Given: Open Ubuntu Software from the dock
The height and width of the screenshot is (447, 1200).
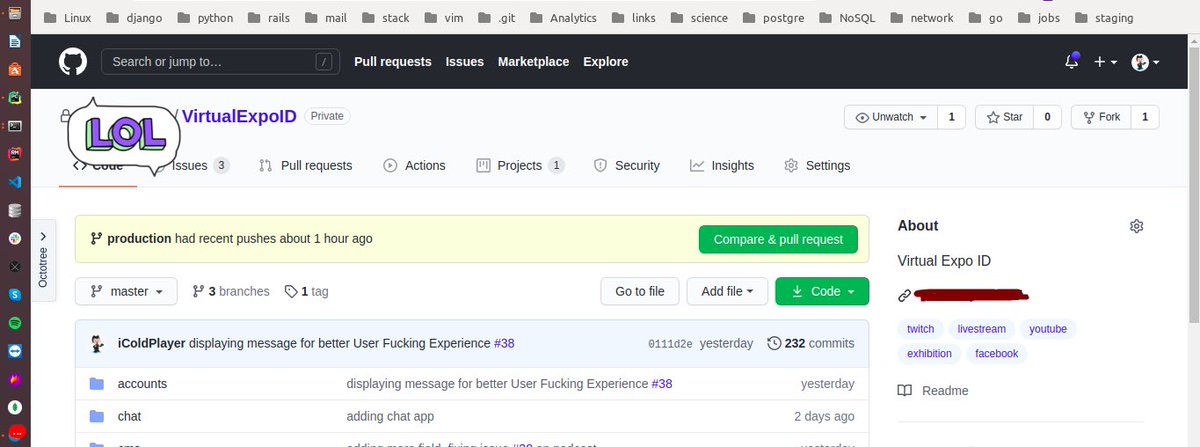Looking at the screenshot, I should tap(15, 70).
